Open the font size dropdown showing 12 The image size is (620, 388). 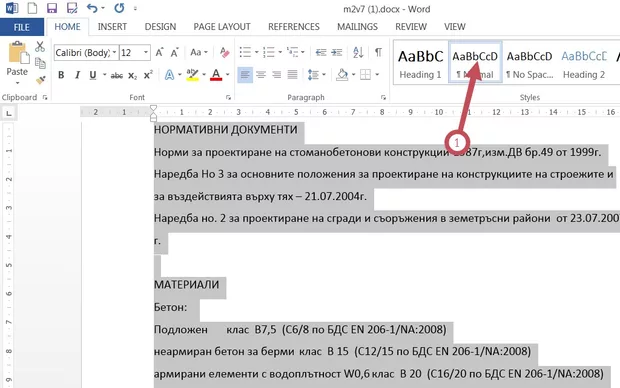(146, 52)
